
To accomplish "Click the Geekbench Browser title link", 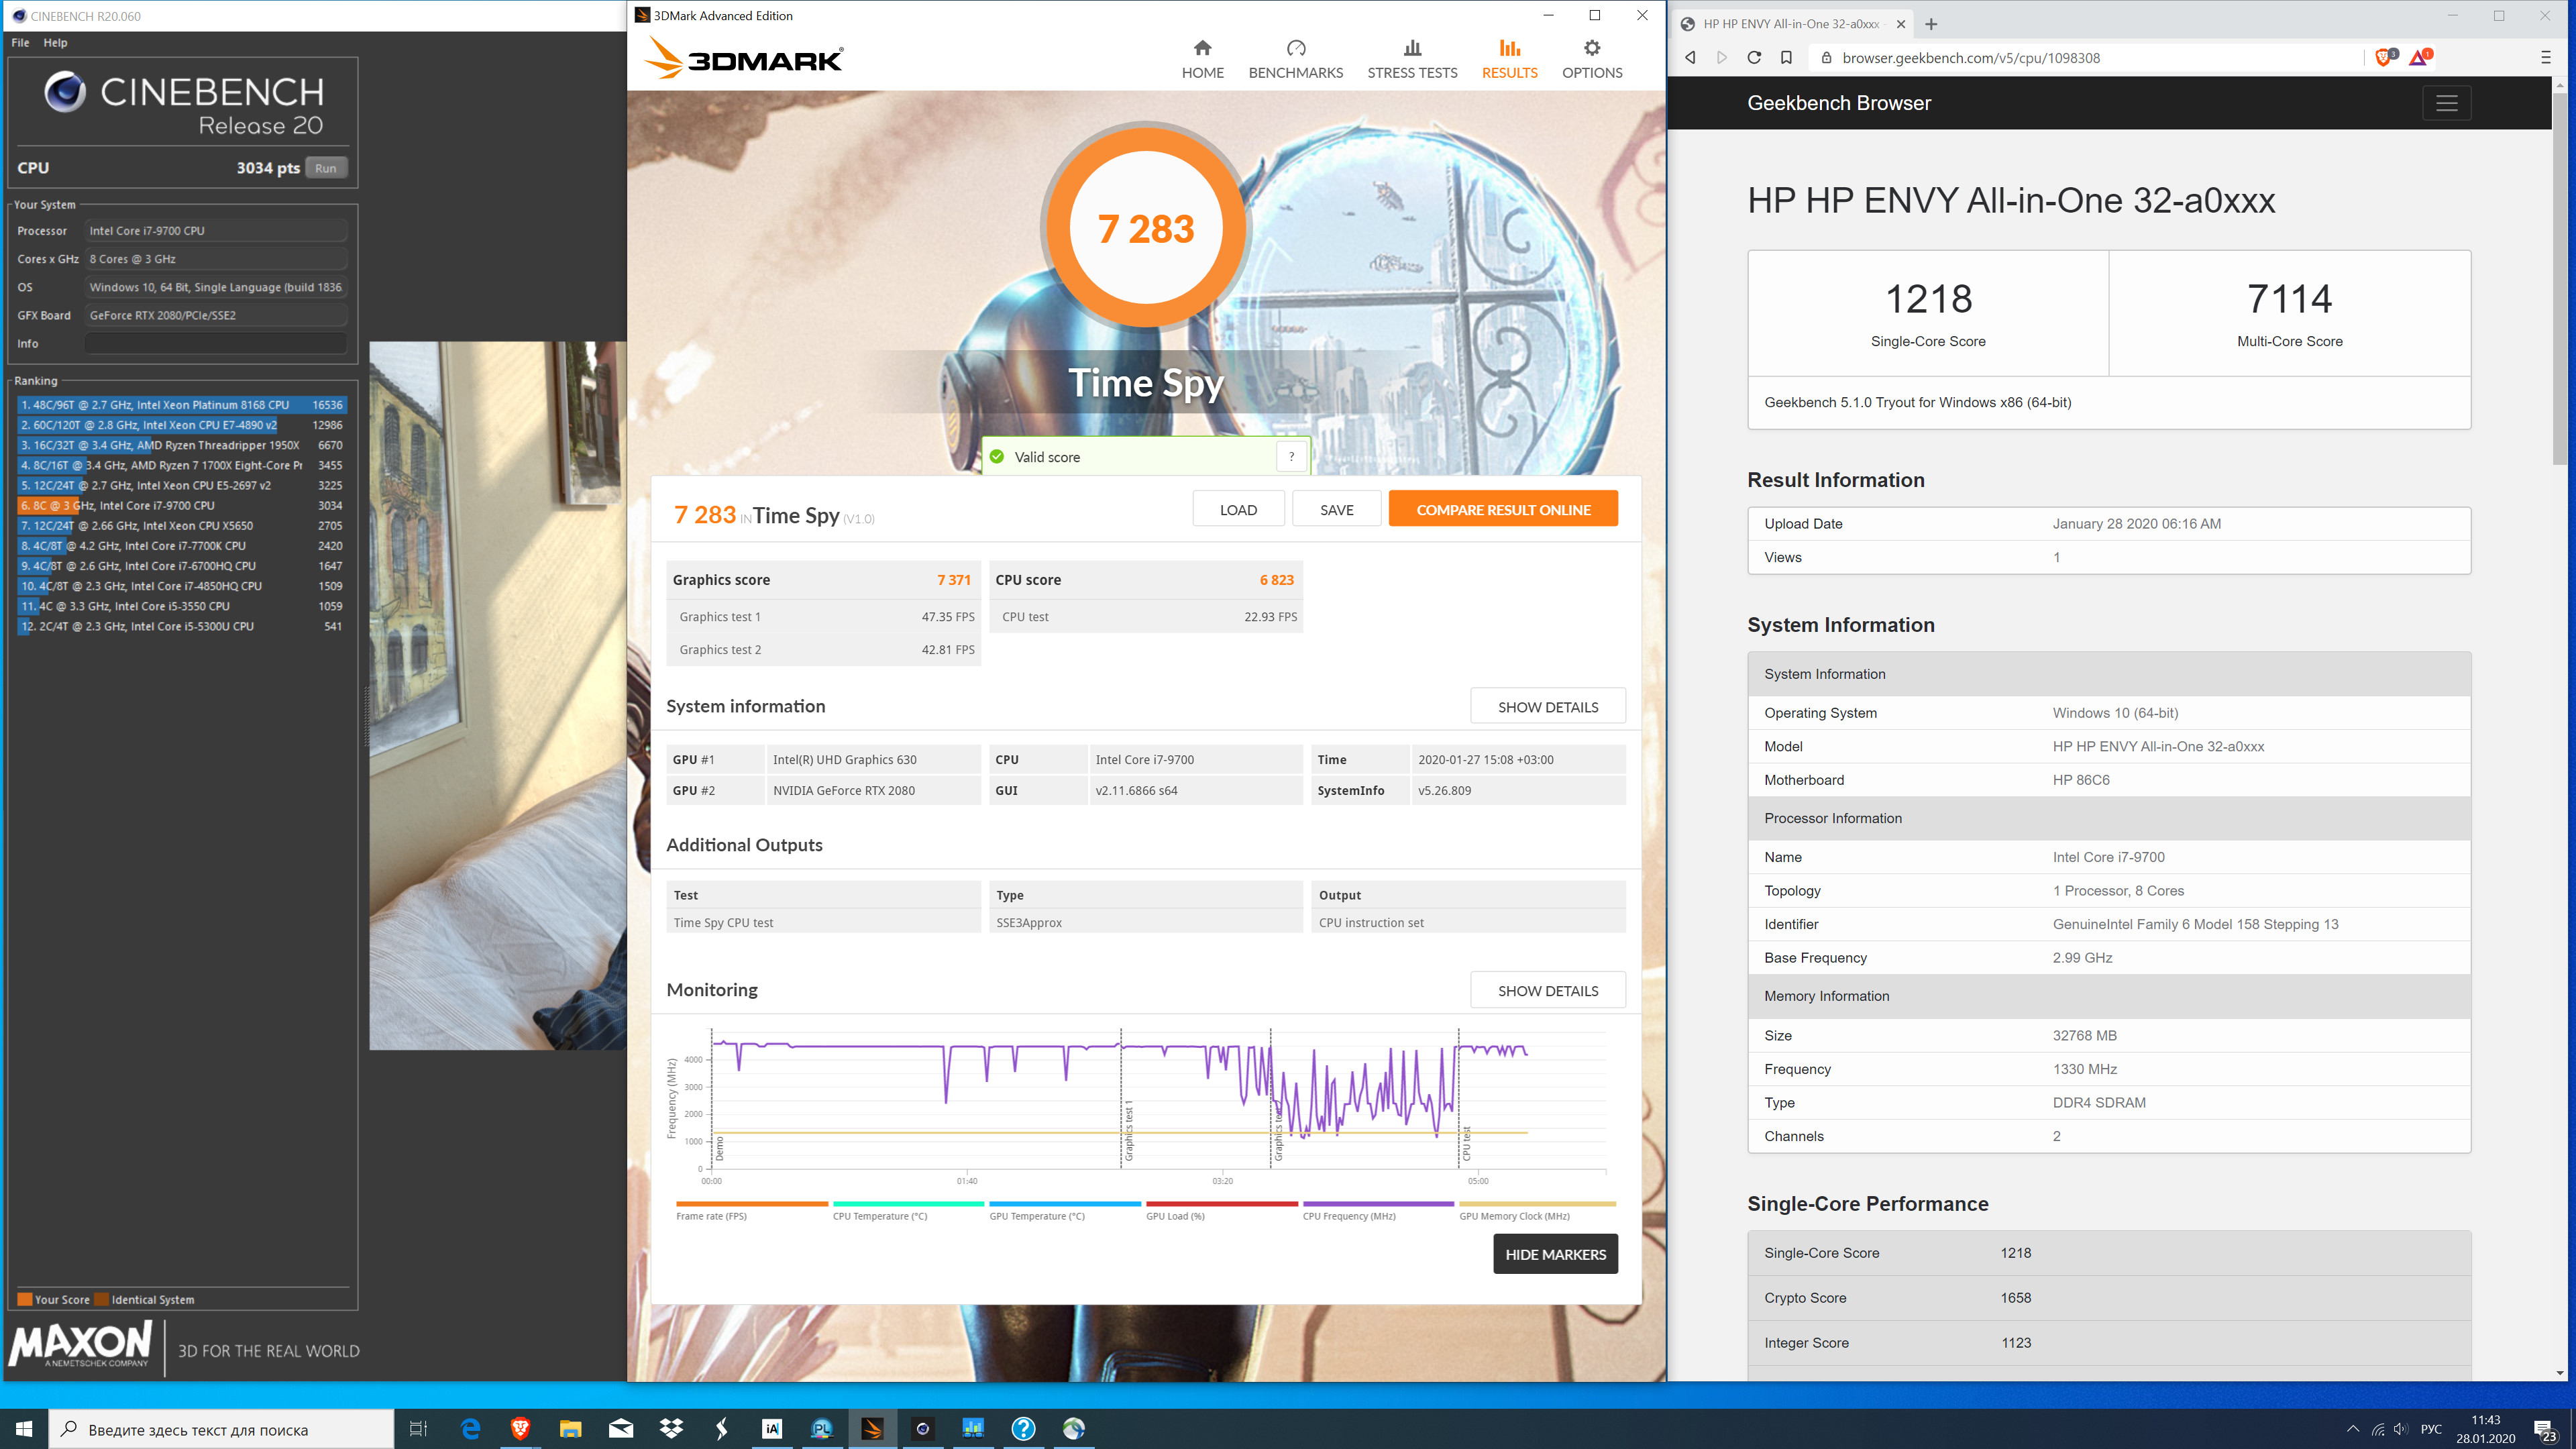I will pos(1838,103).
